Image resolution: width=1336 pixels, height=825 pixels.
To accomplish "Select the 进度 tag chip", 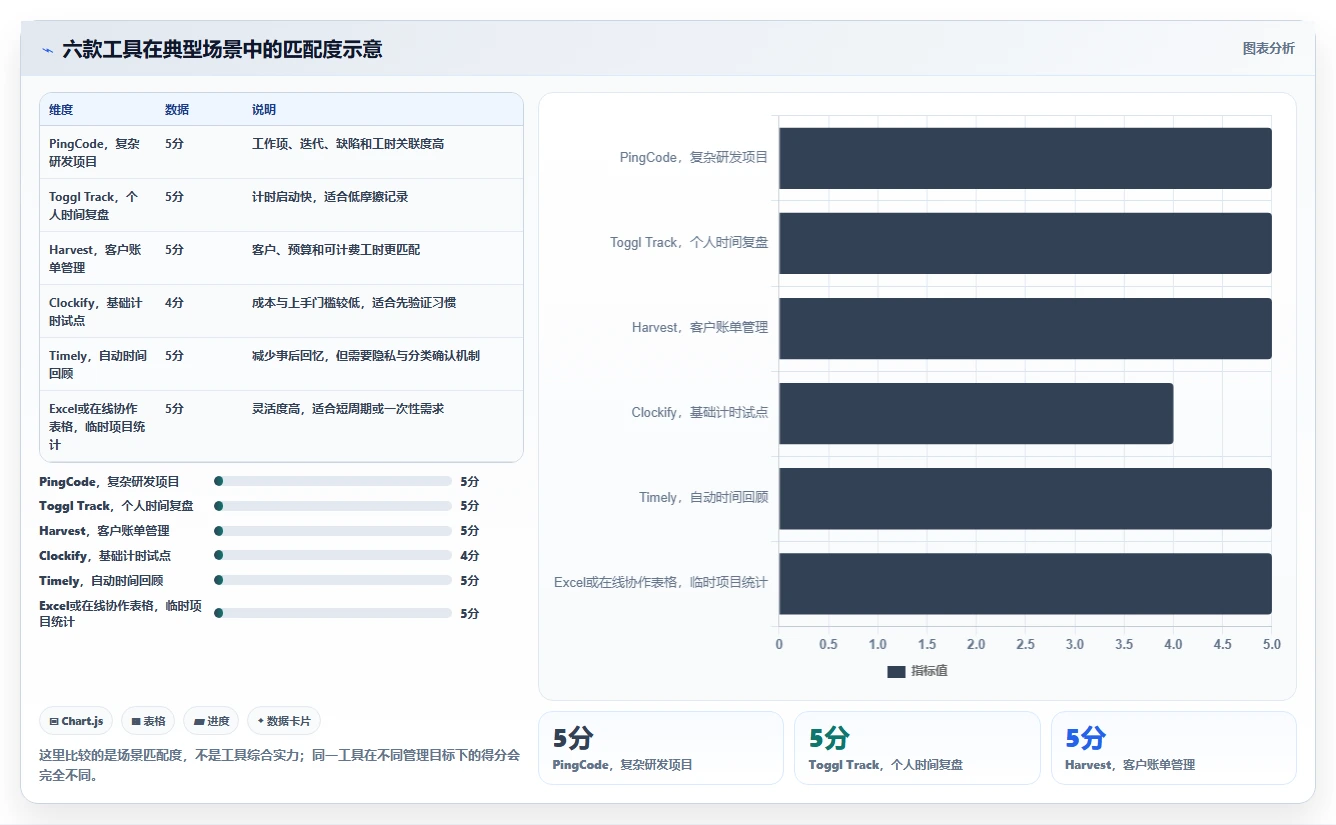I will (x=211, y=721).
